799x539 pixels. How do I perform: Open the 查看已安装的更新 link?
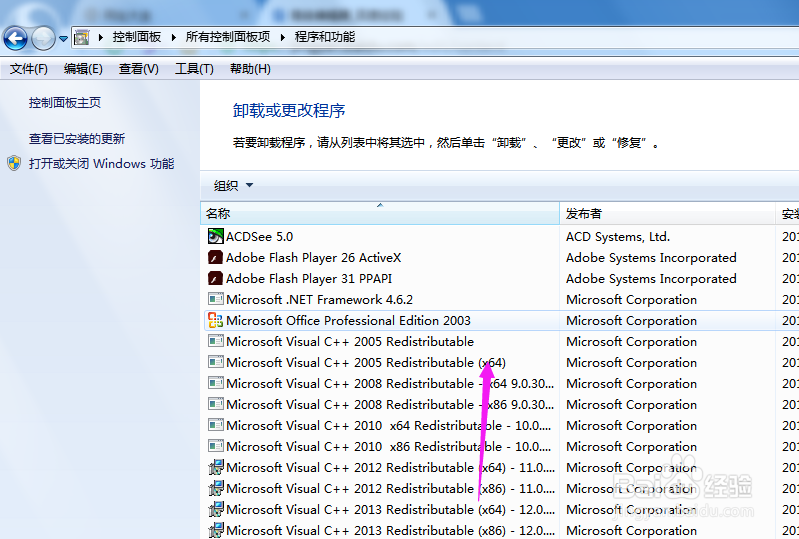(77, 139)
